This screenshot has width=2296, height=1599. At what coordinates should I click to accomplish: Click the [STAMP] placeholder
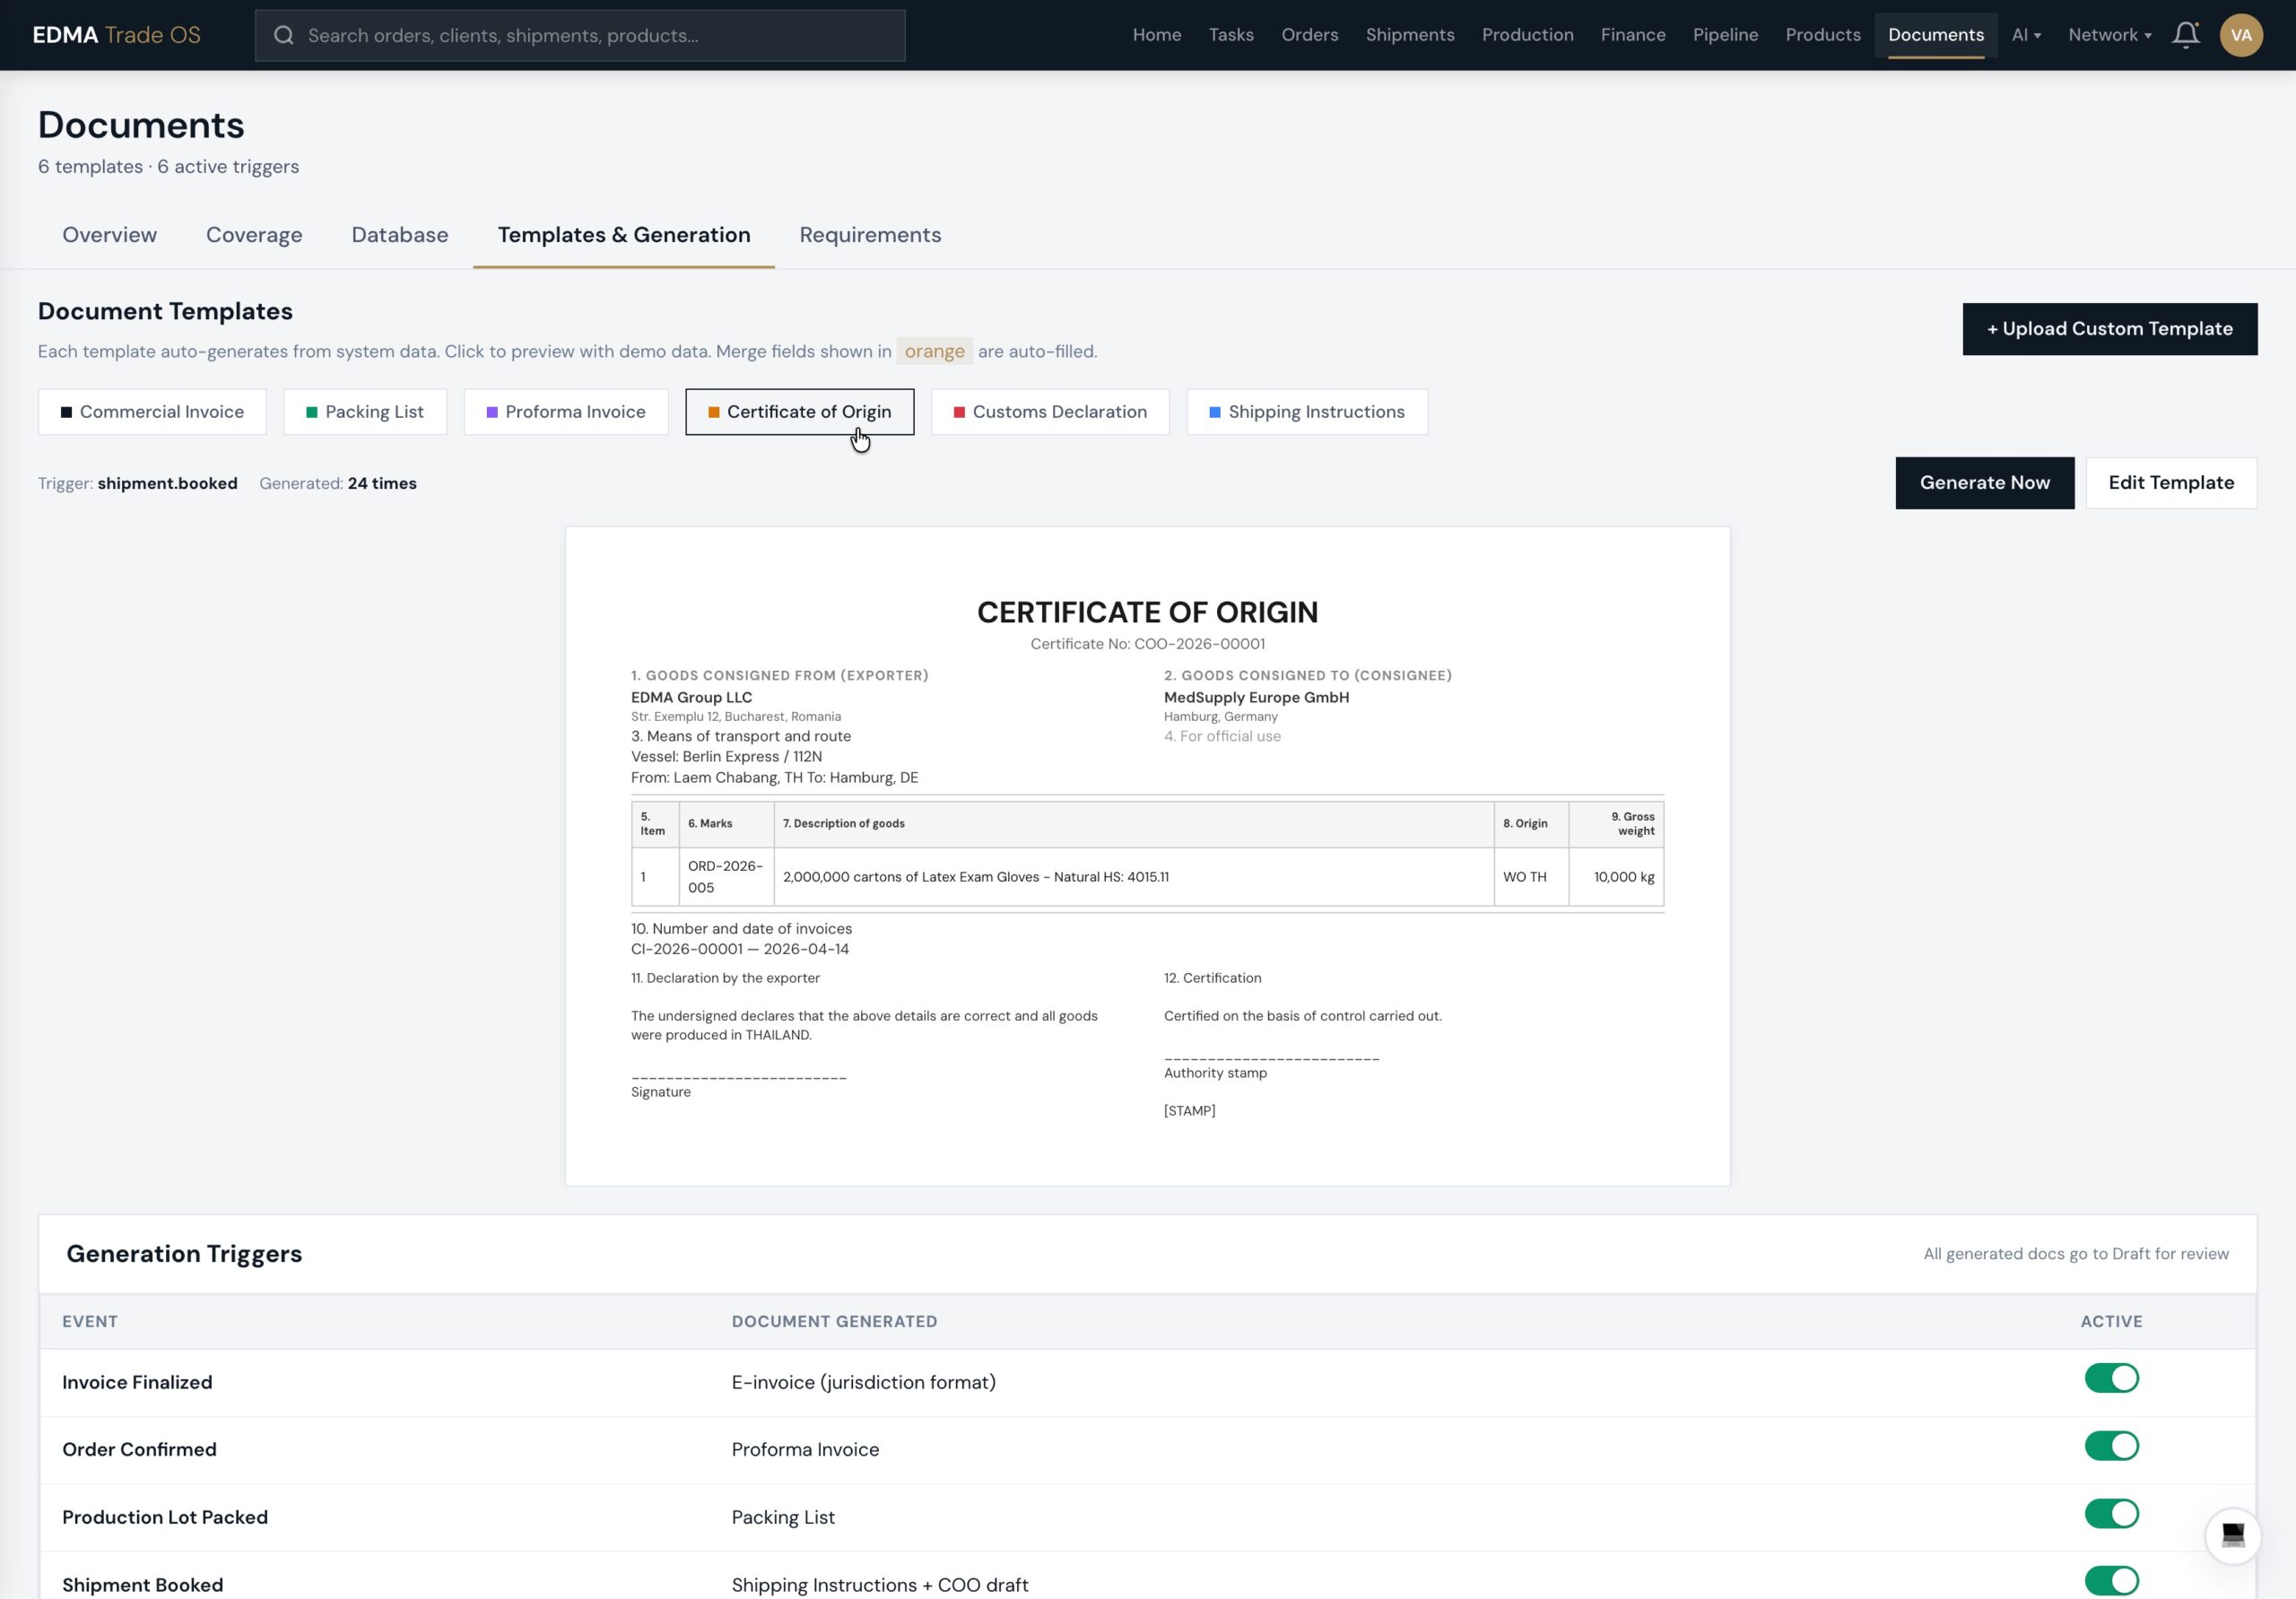1189,1111
